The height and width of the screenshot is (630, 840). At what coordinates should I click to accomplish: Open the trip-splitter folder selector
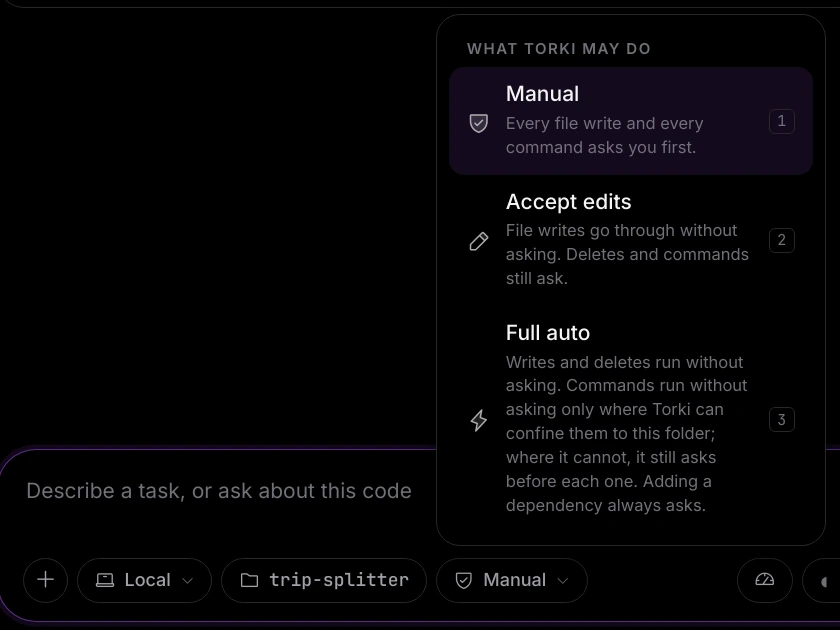click(x=324, y=580)
